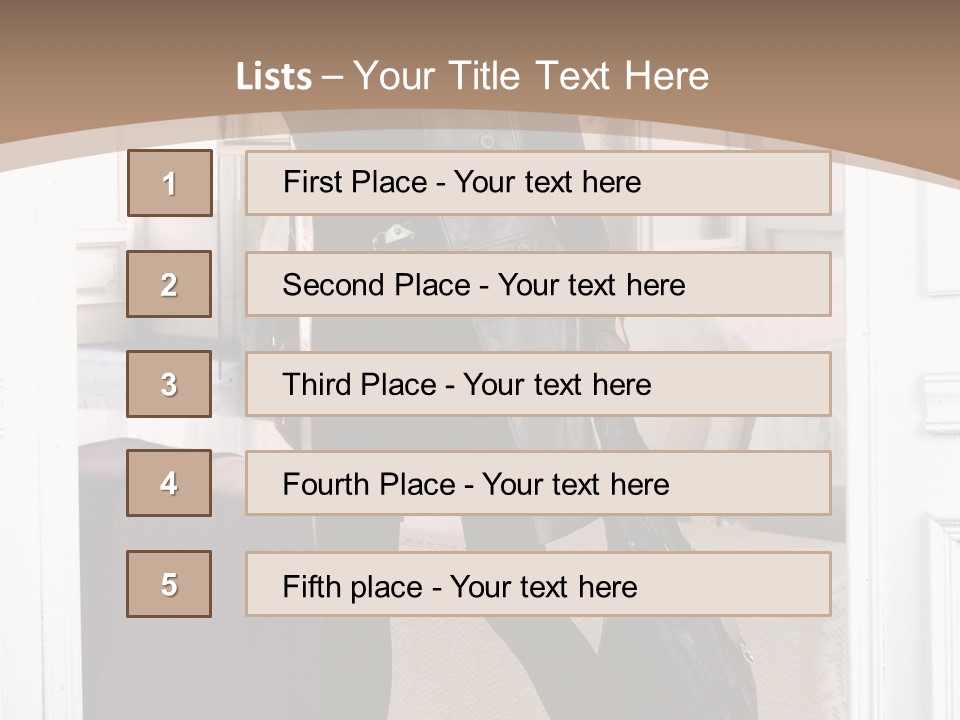Click the word "First" in the top list bar
Viewport: 960px width, 720px height.
coord(312,182)
